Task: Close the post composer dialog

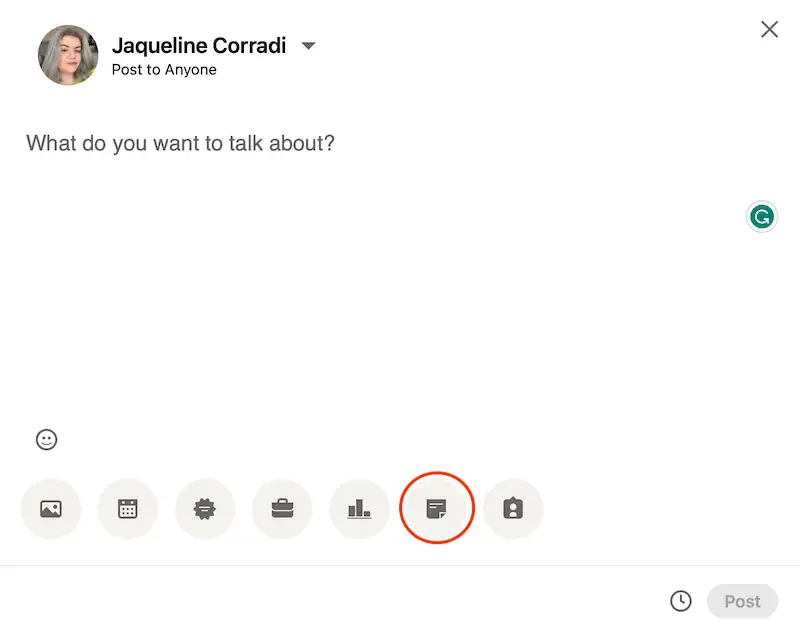Action: 769,29
